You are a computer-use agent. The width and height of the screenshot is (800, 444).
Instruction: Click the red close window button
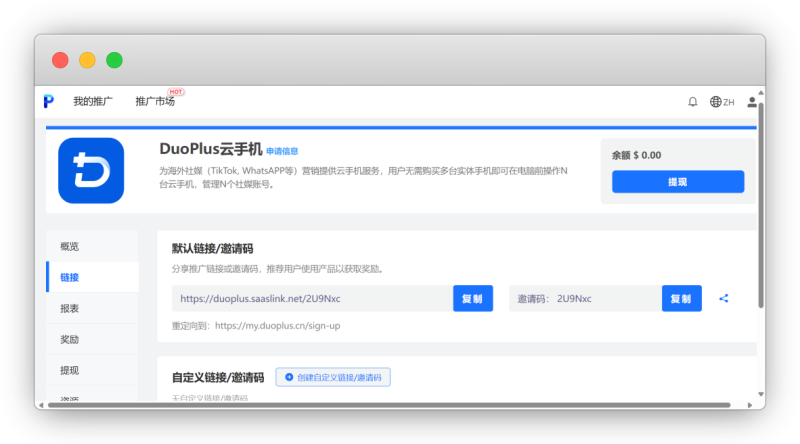60,60
